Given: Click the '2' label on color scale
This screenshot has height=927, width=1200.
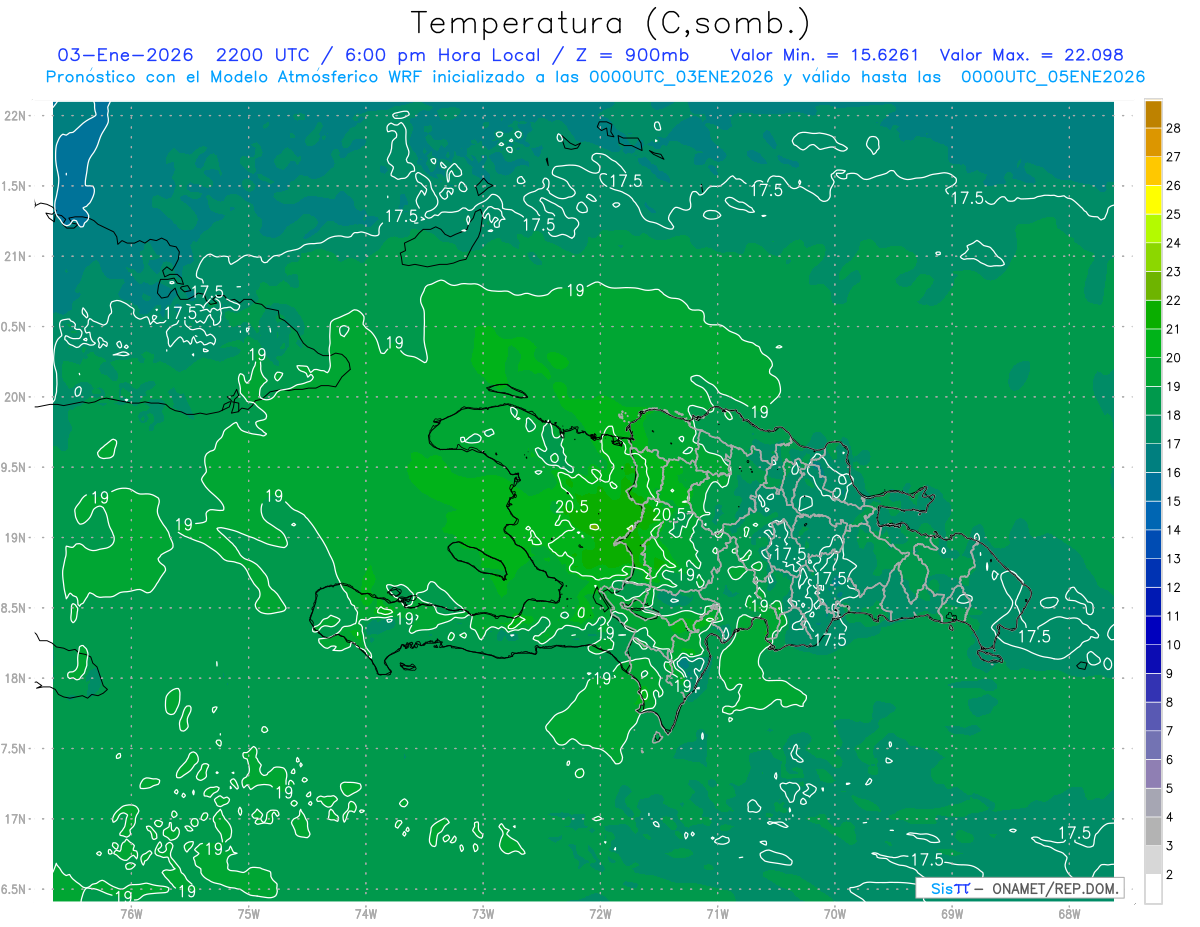Looking at the screenshot, I should tap(1170, 875).
